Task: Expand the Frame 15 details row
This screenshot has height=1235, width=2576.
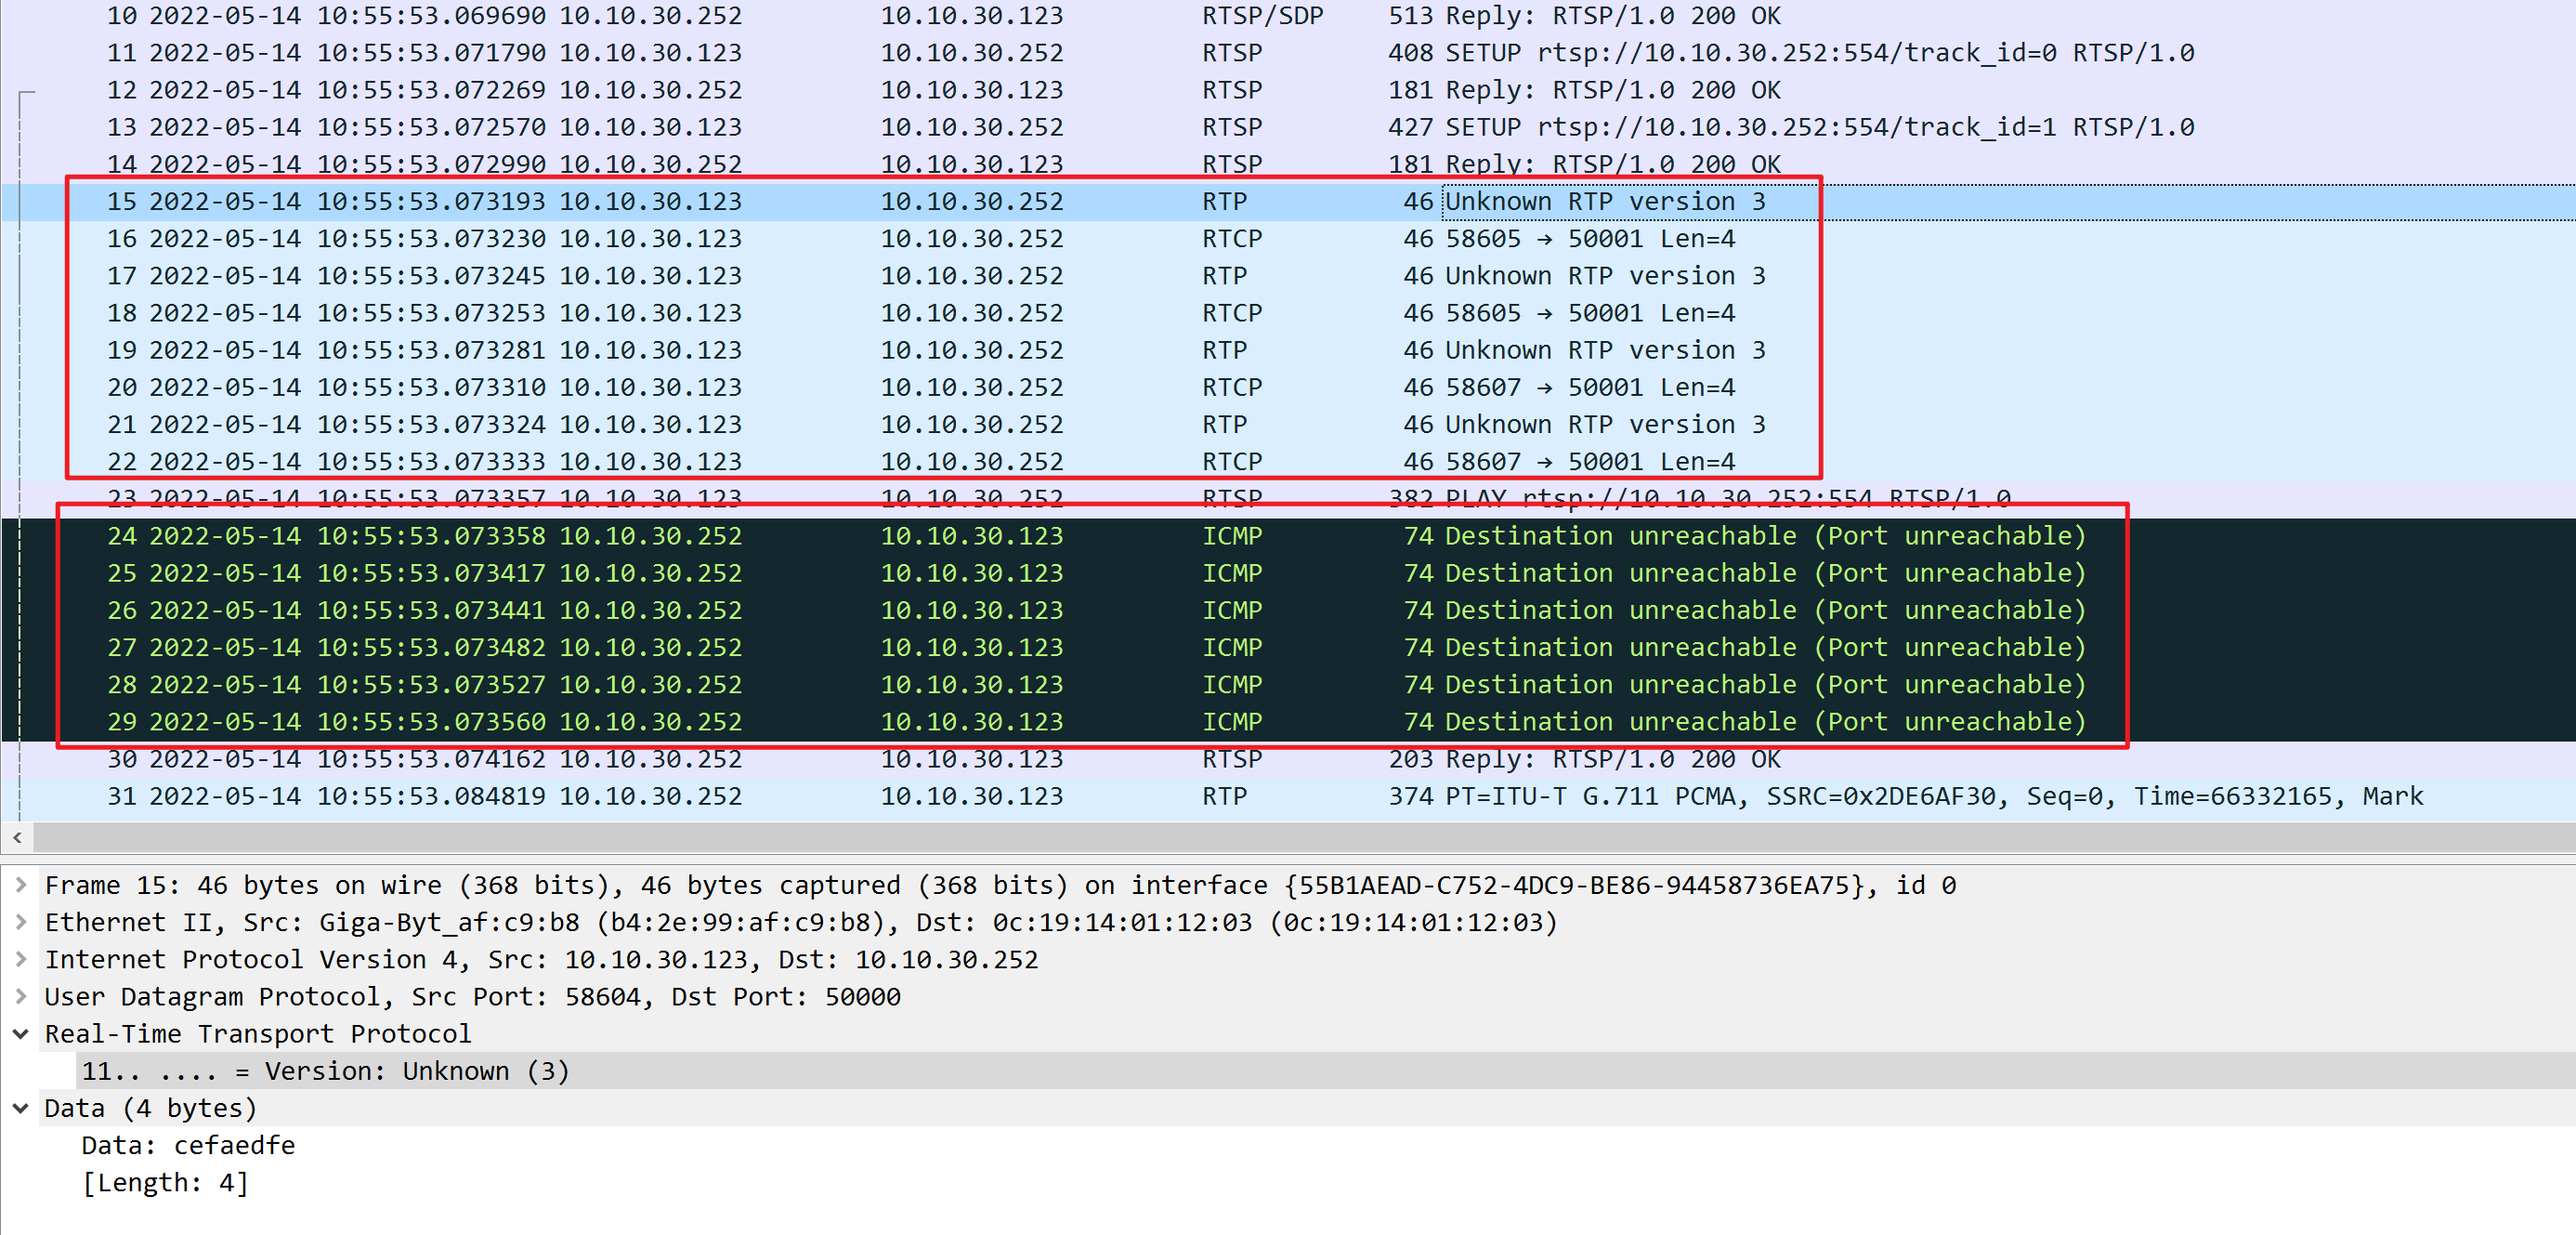Action: click(x=20, y=885)
